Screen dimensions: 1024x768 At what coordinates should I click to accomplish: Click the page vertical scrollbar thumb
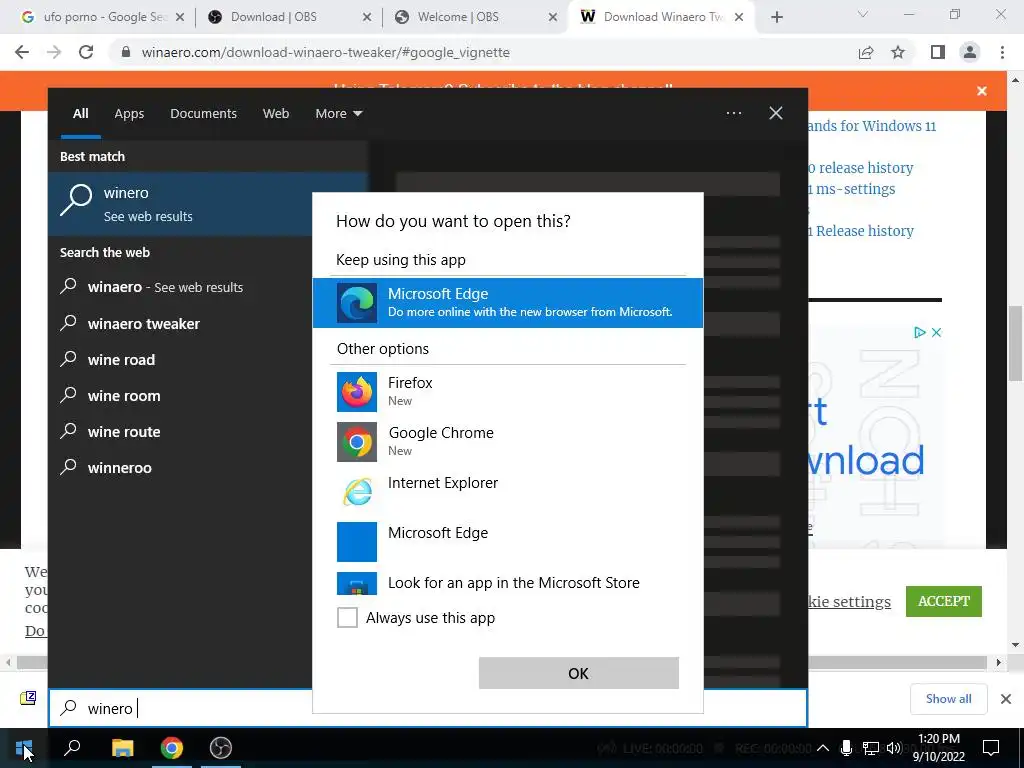tap(1015, 343)
